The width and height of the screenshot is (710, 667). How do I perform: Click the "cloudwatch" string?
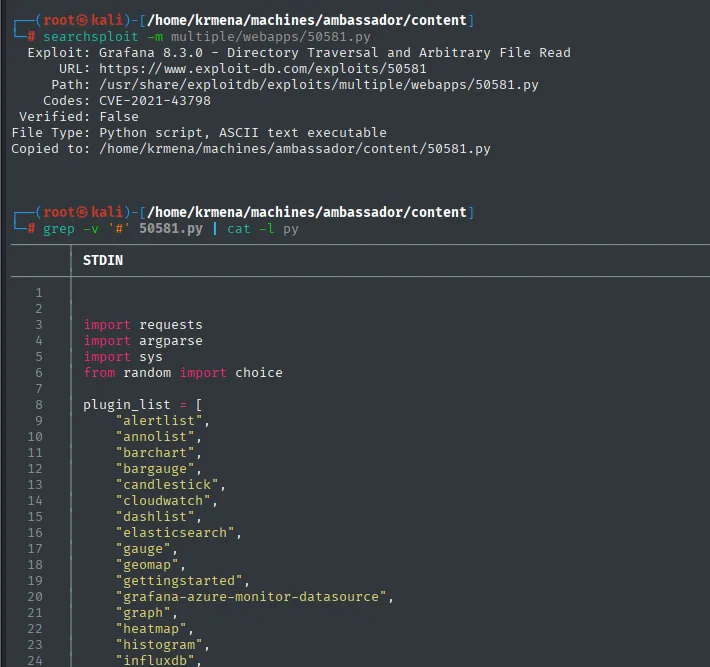(163, 501)
